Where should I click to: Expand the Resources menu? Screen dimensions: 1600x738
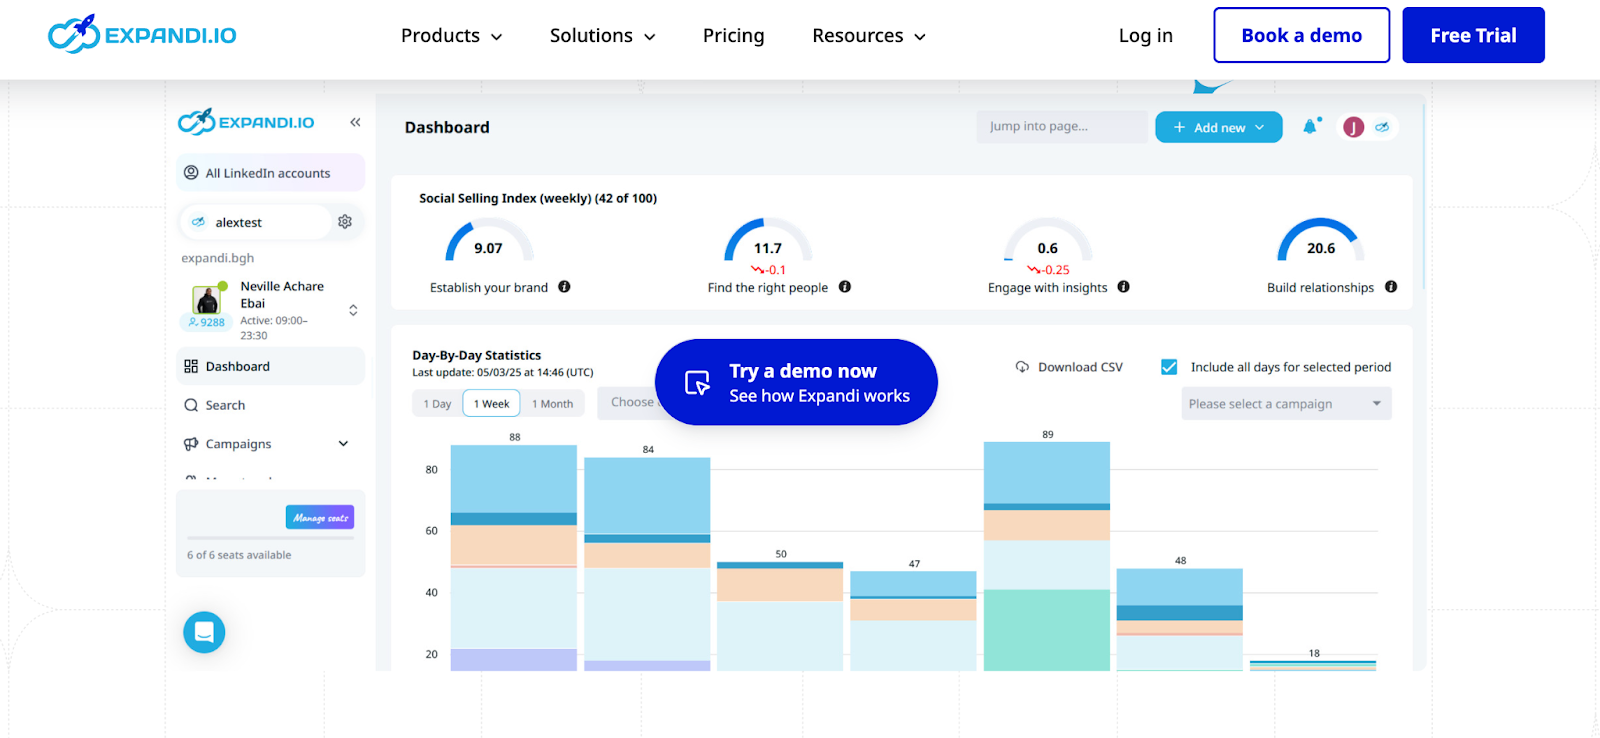(x=868, y=36)
